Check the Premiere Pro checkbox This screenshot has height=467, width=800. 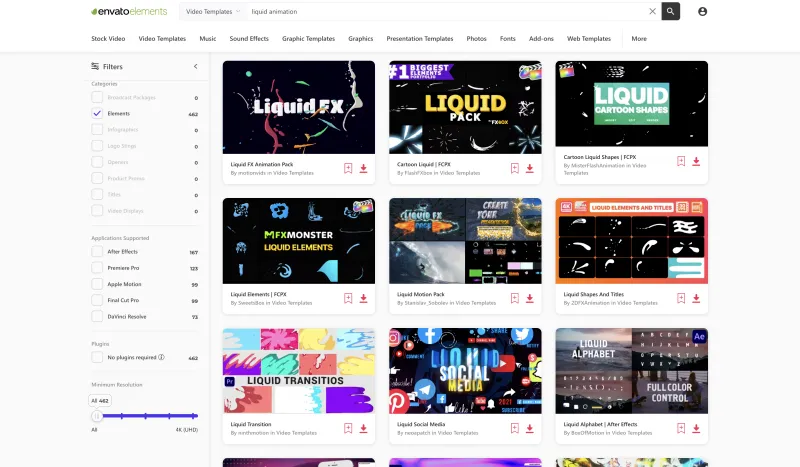(x=97, y=268)
